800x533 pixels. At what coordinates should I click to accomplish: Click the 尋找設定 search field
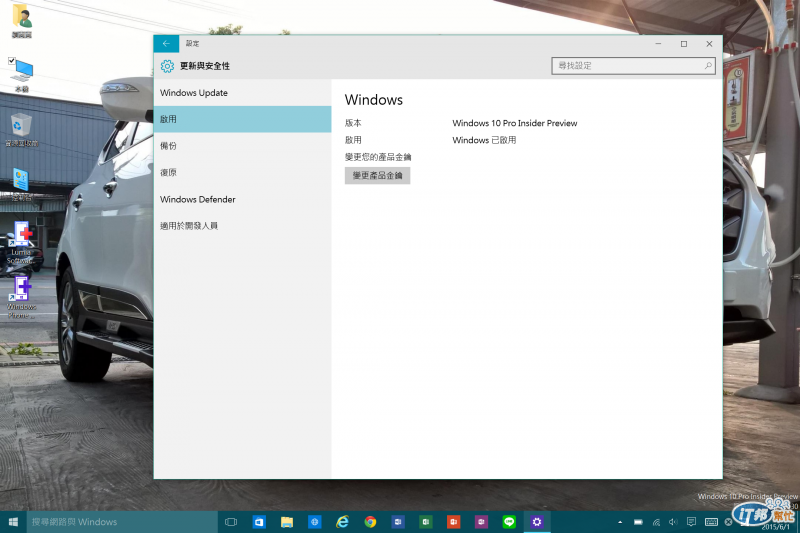tap(633, 66)
